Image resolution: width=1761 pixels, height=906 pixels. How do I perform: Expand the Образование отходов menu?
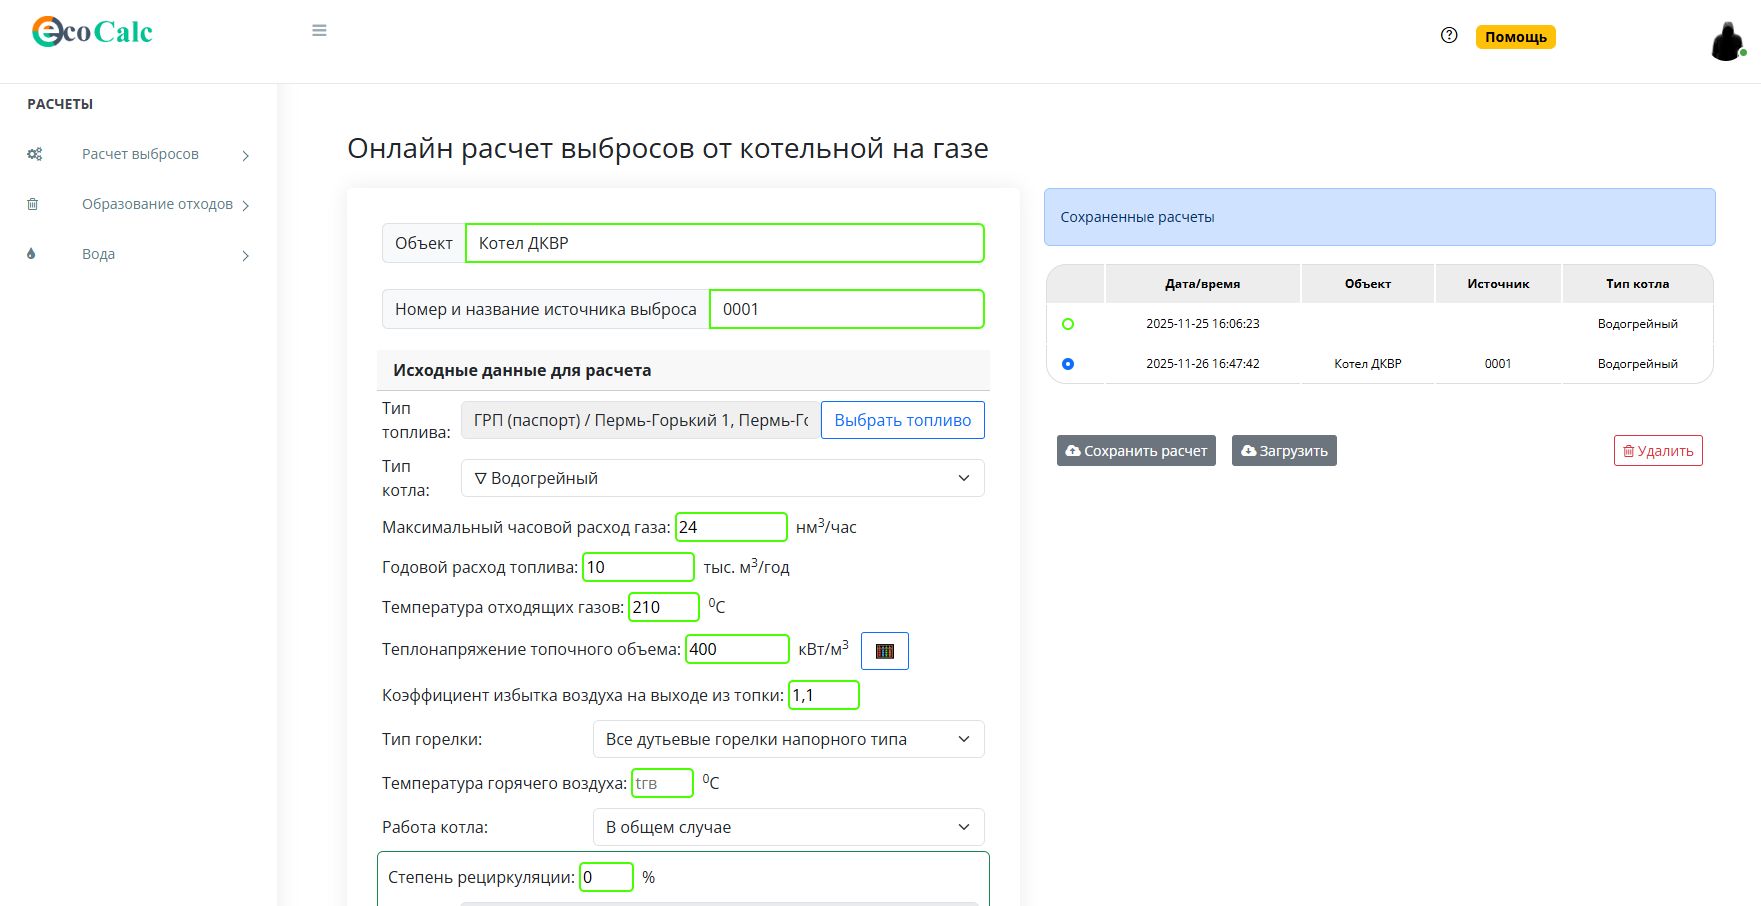coord(157,204)
